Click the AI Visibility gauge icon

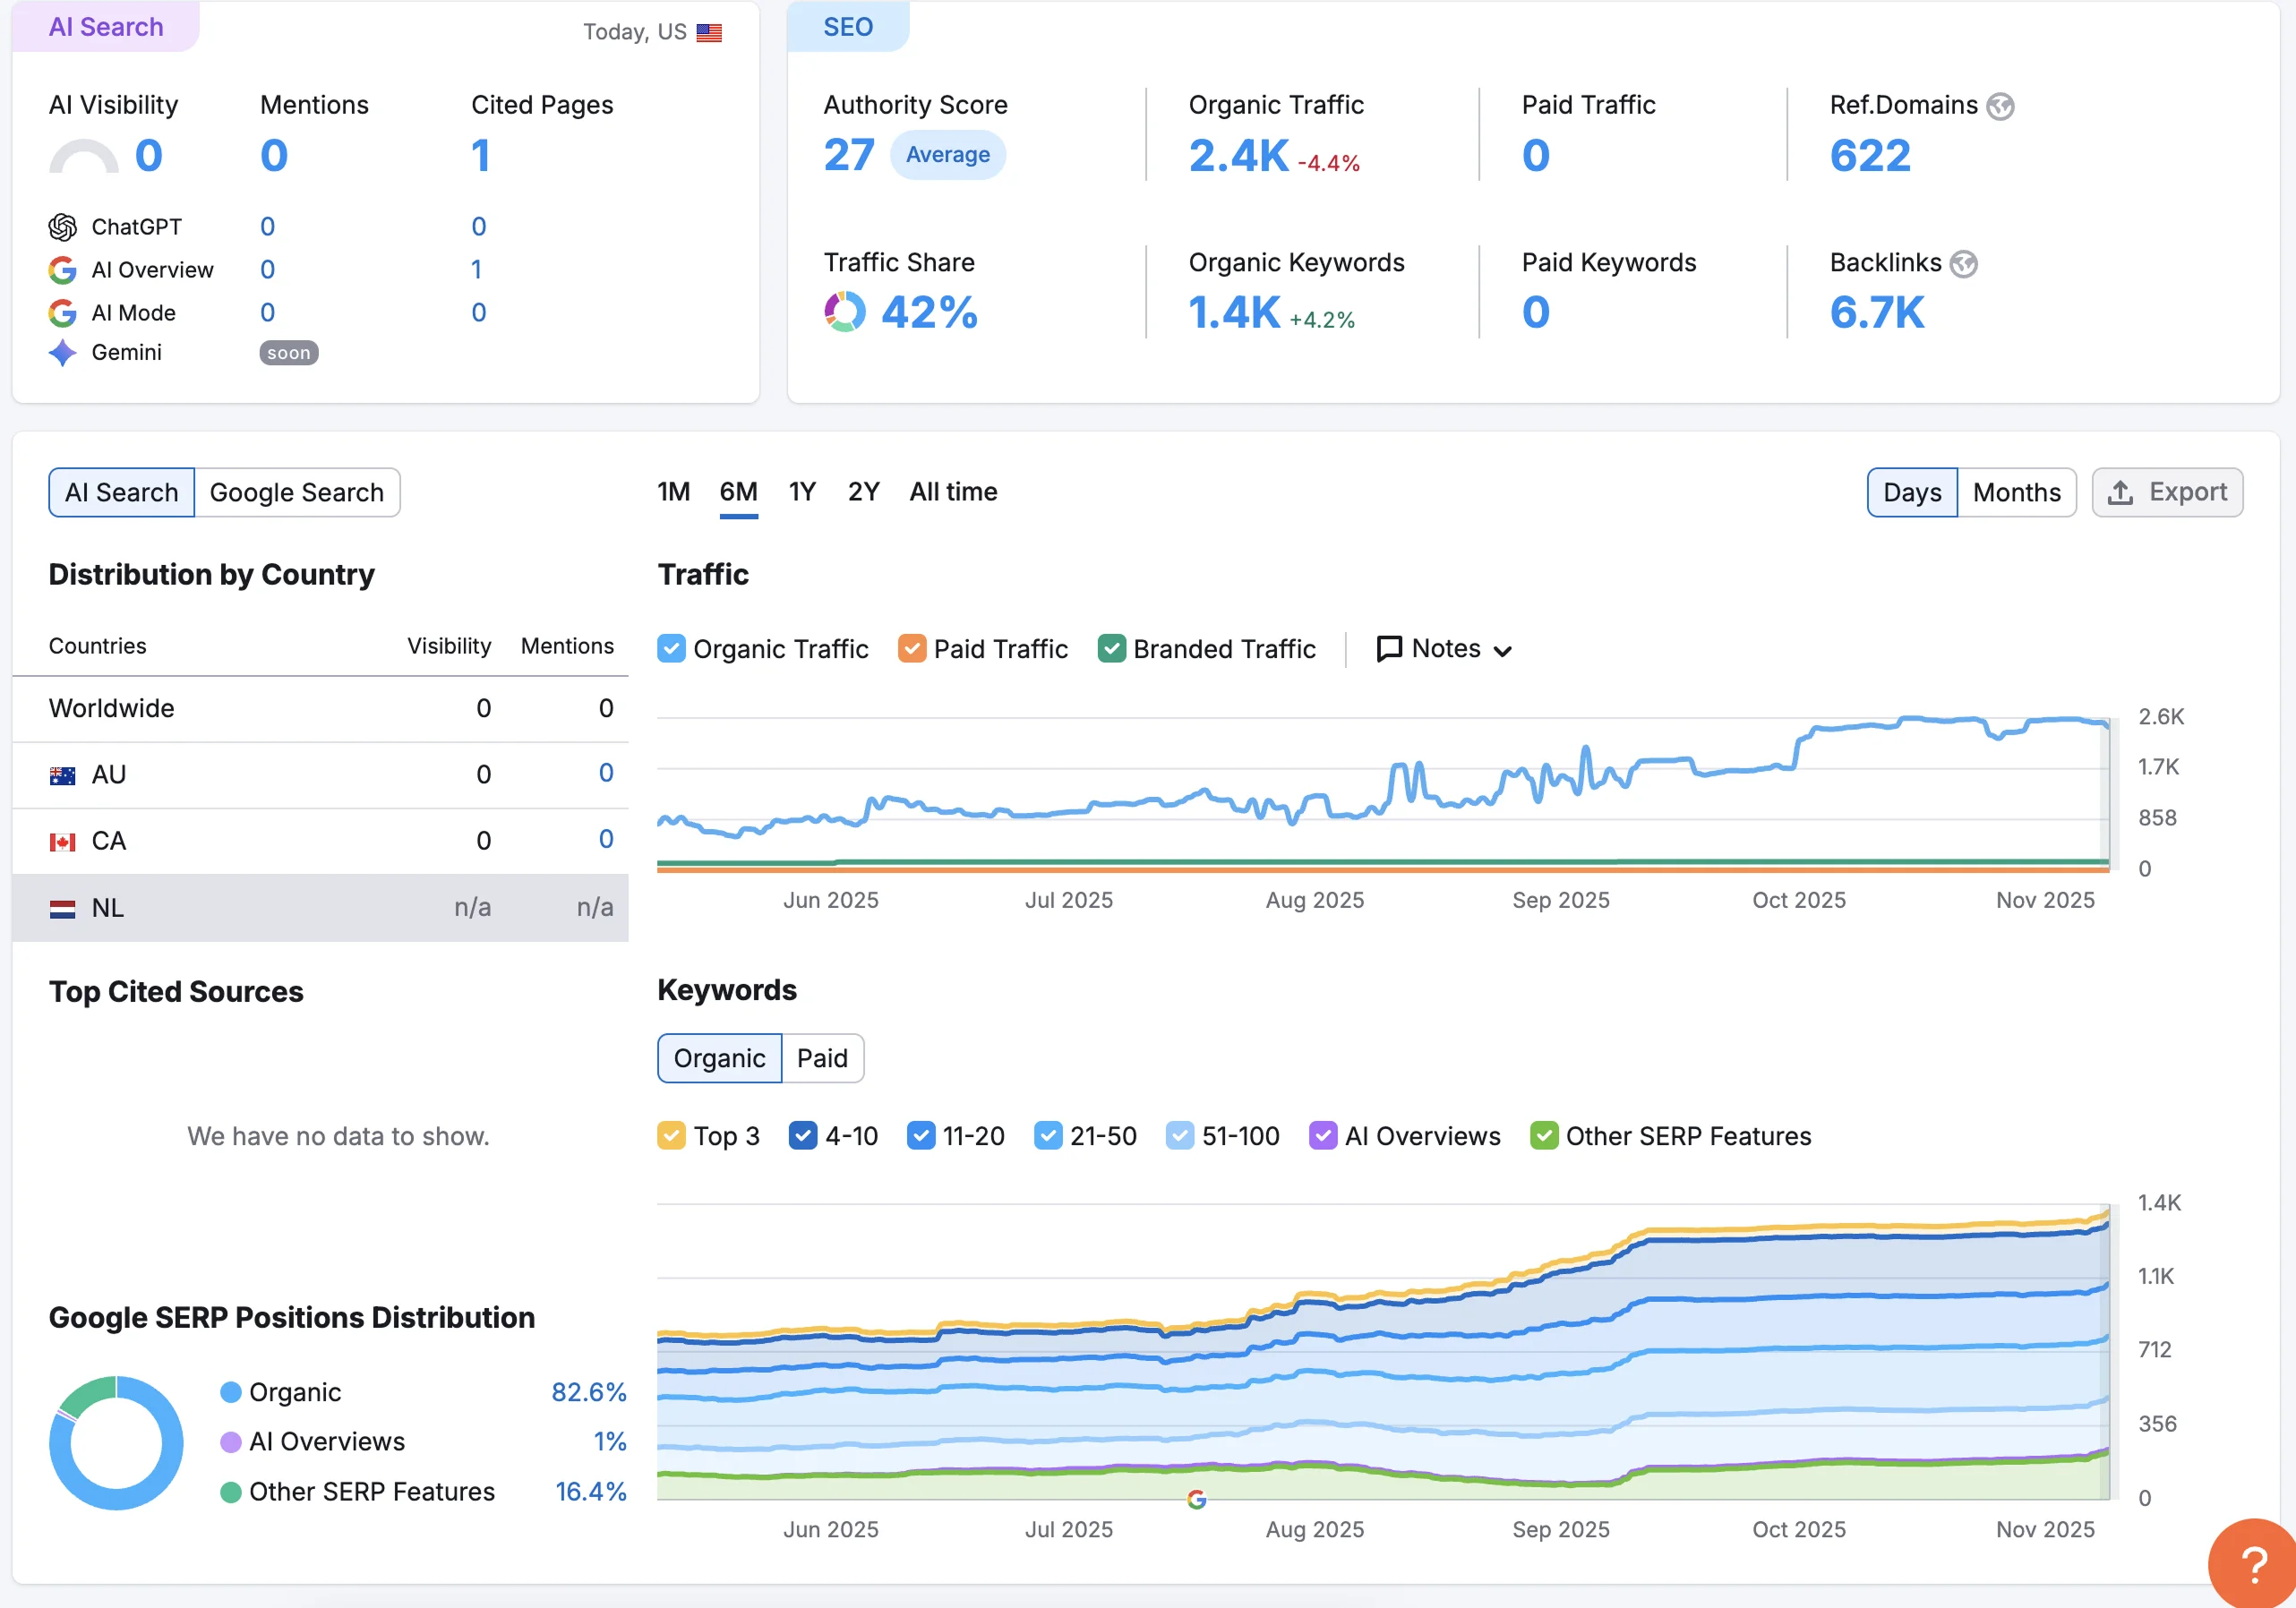tap(84, 156)
